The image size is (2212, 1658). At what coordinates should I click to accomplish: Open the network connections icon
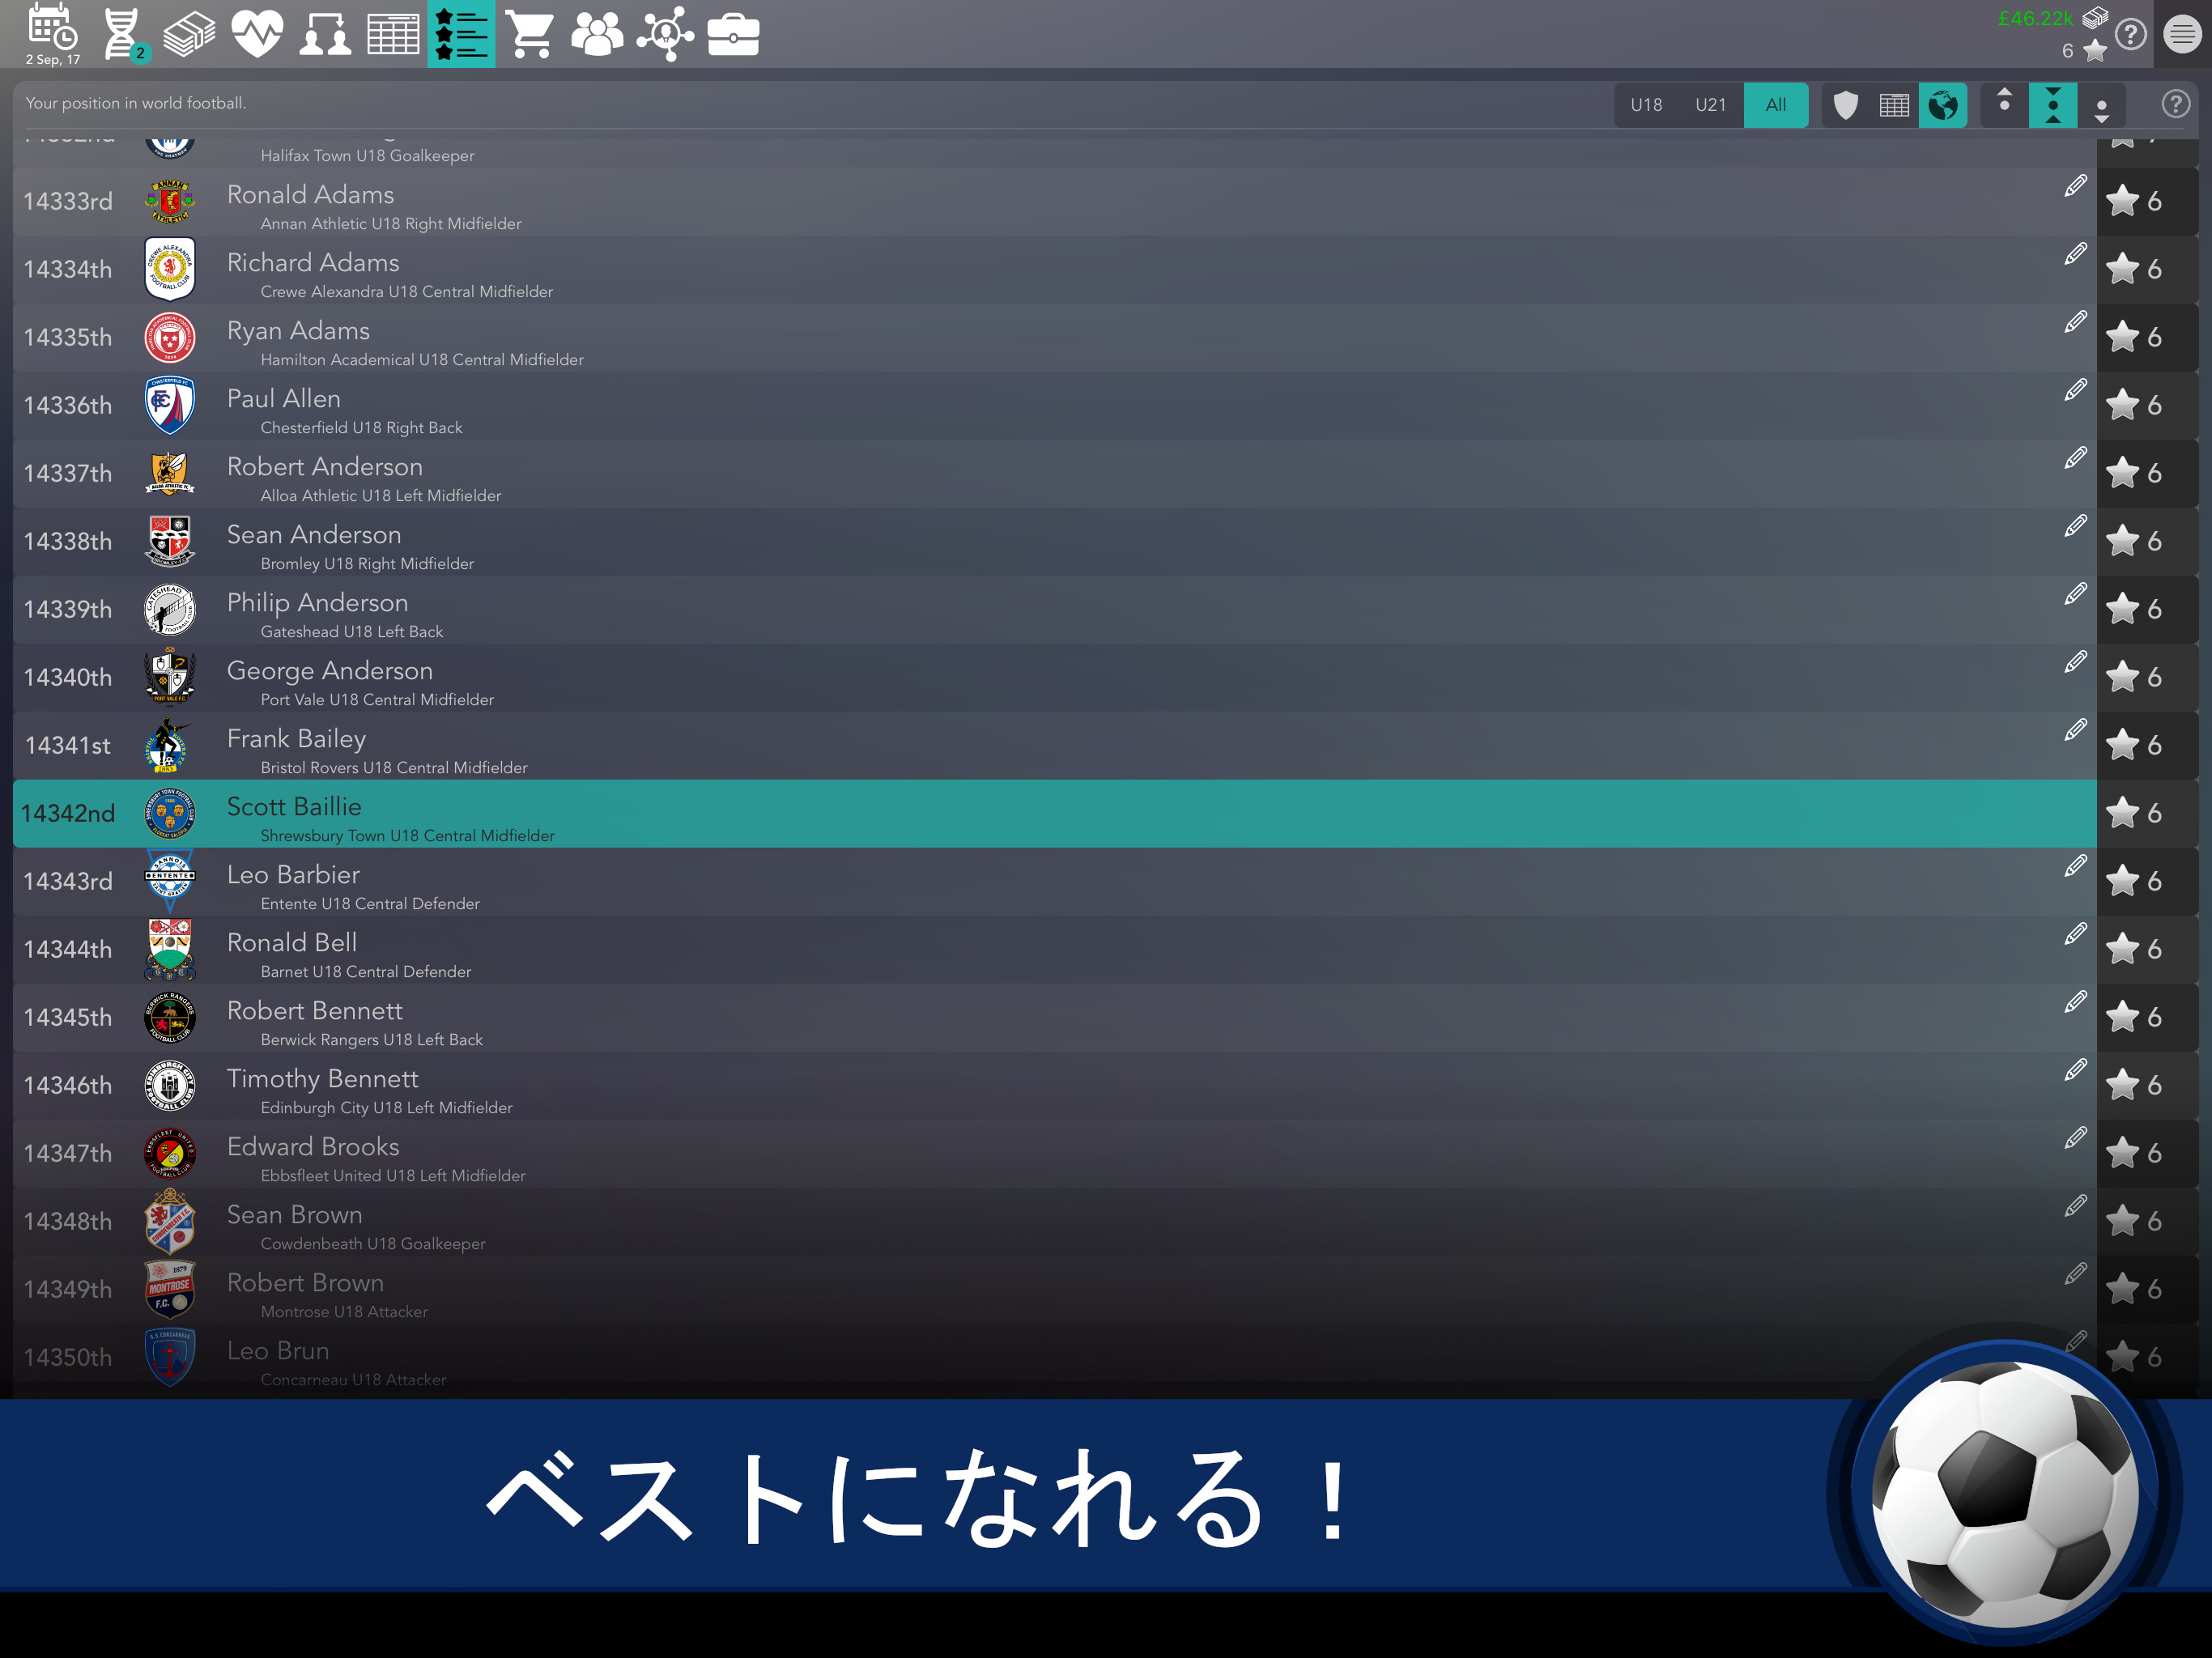pos(665,33)
